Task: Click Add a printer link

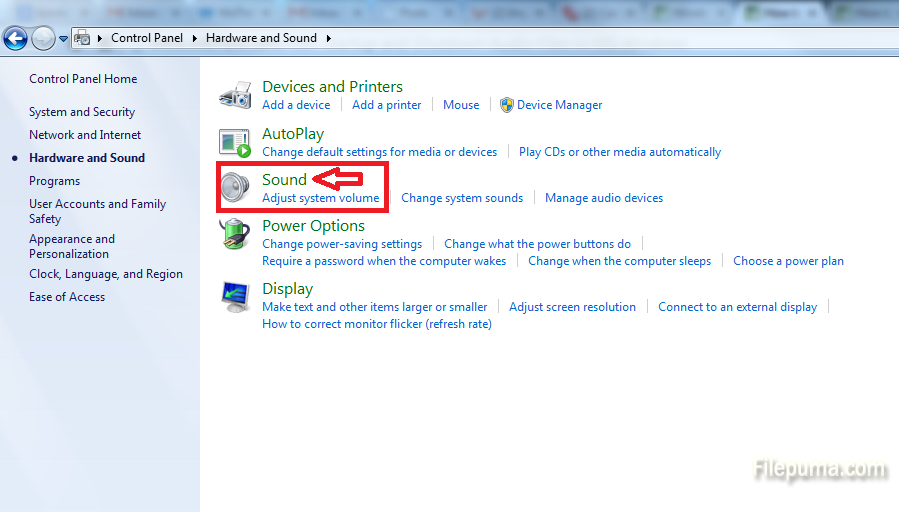Action: point(386,105)
